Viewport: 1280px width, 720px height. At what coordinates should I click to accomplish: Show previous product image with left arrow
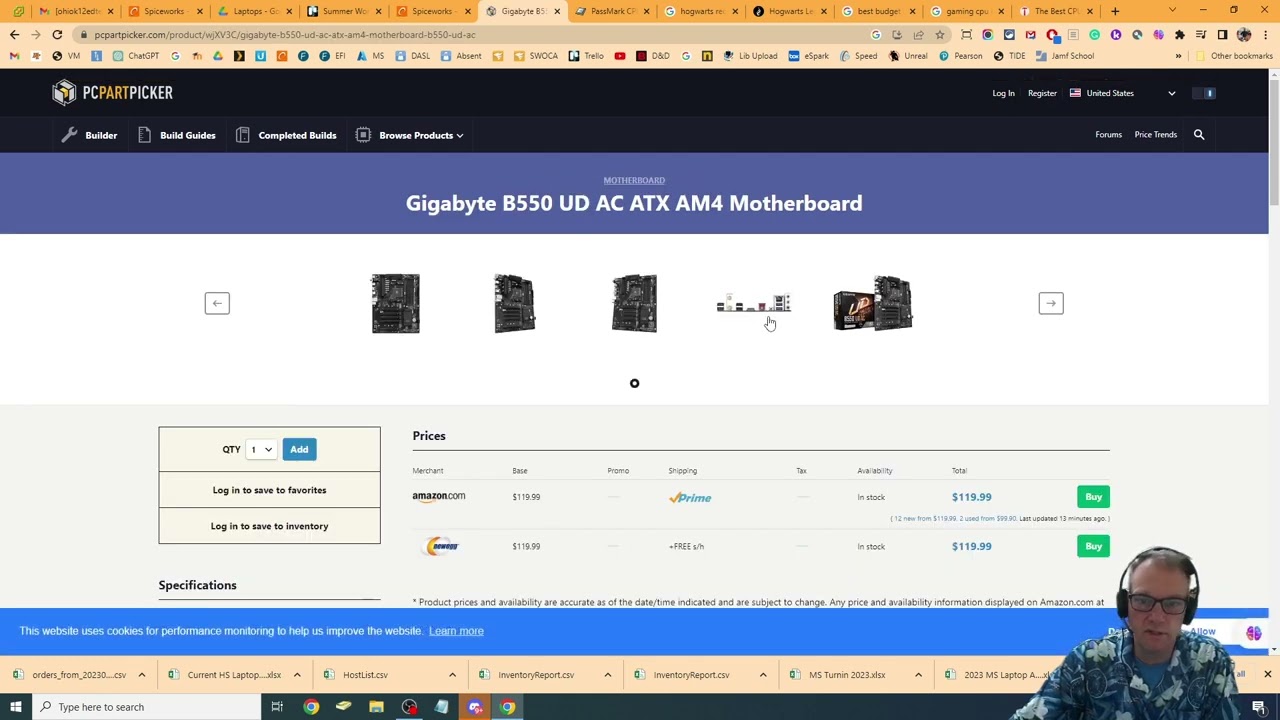pyautogui.click(x=217, y=303)
